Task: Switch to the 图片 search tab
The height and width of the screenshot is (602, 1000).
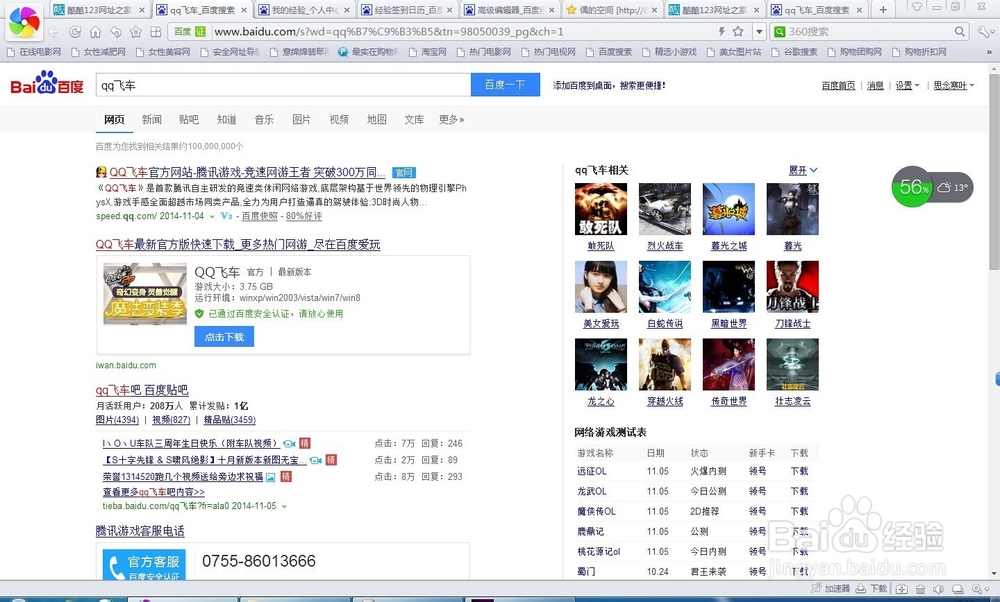Action: tap(301, 119)
